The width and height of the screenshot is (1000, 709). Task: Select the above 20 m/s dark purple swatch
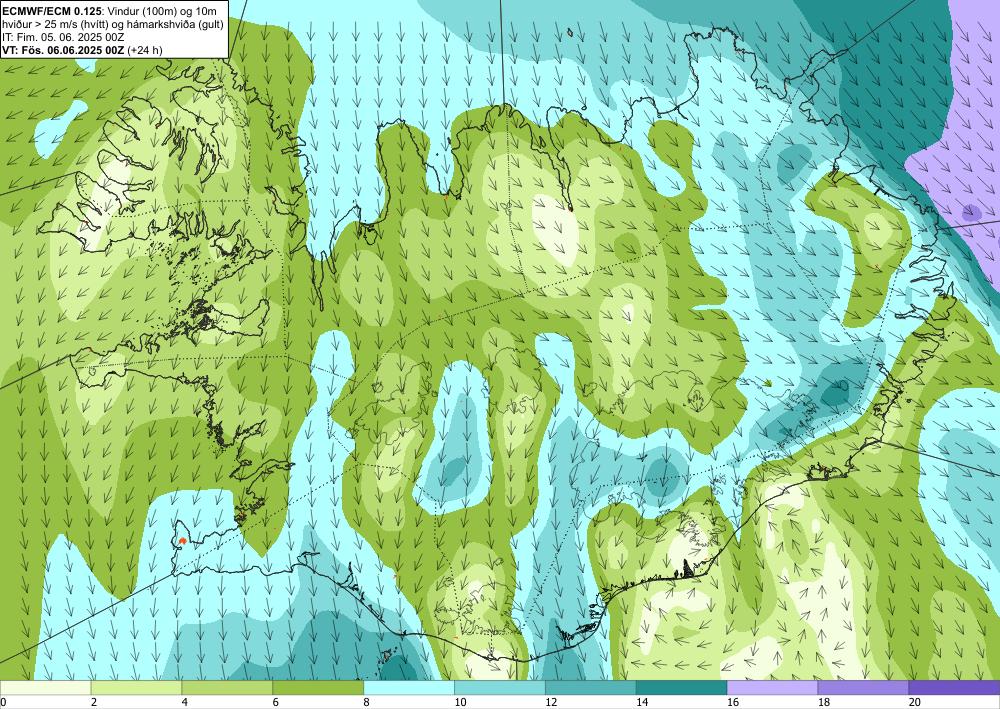tap(954, 687)
